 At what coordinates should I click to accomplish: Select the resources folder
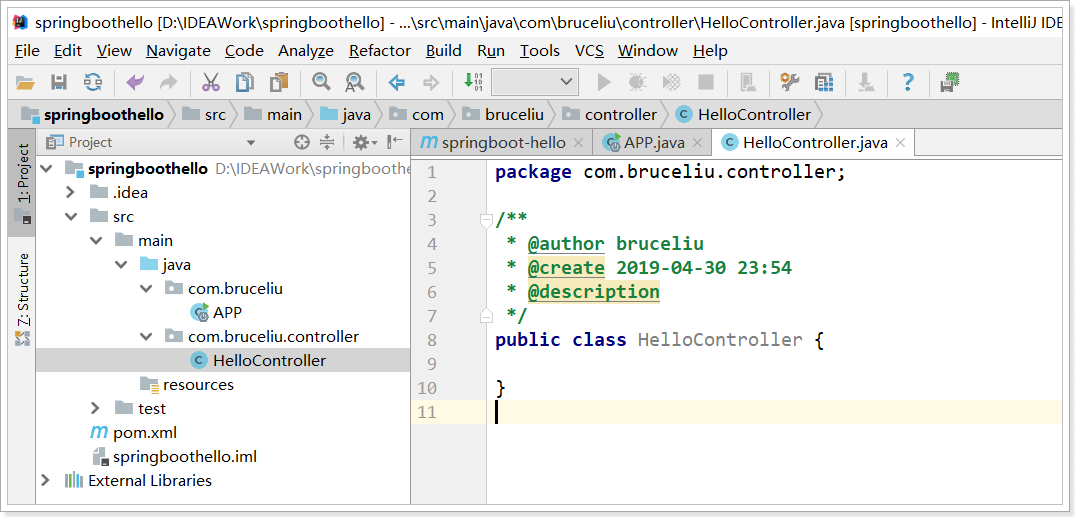pos(186,385)
